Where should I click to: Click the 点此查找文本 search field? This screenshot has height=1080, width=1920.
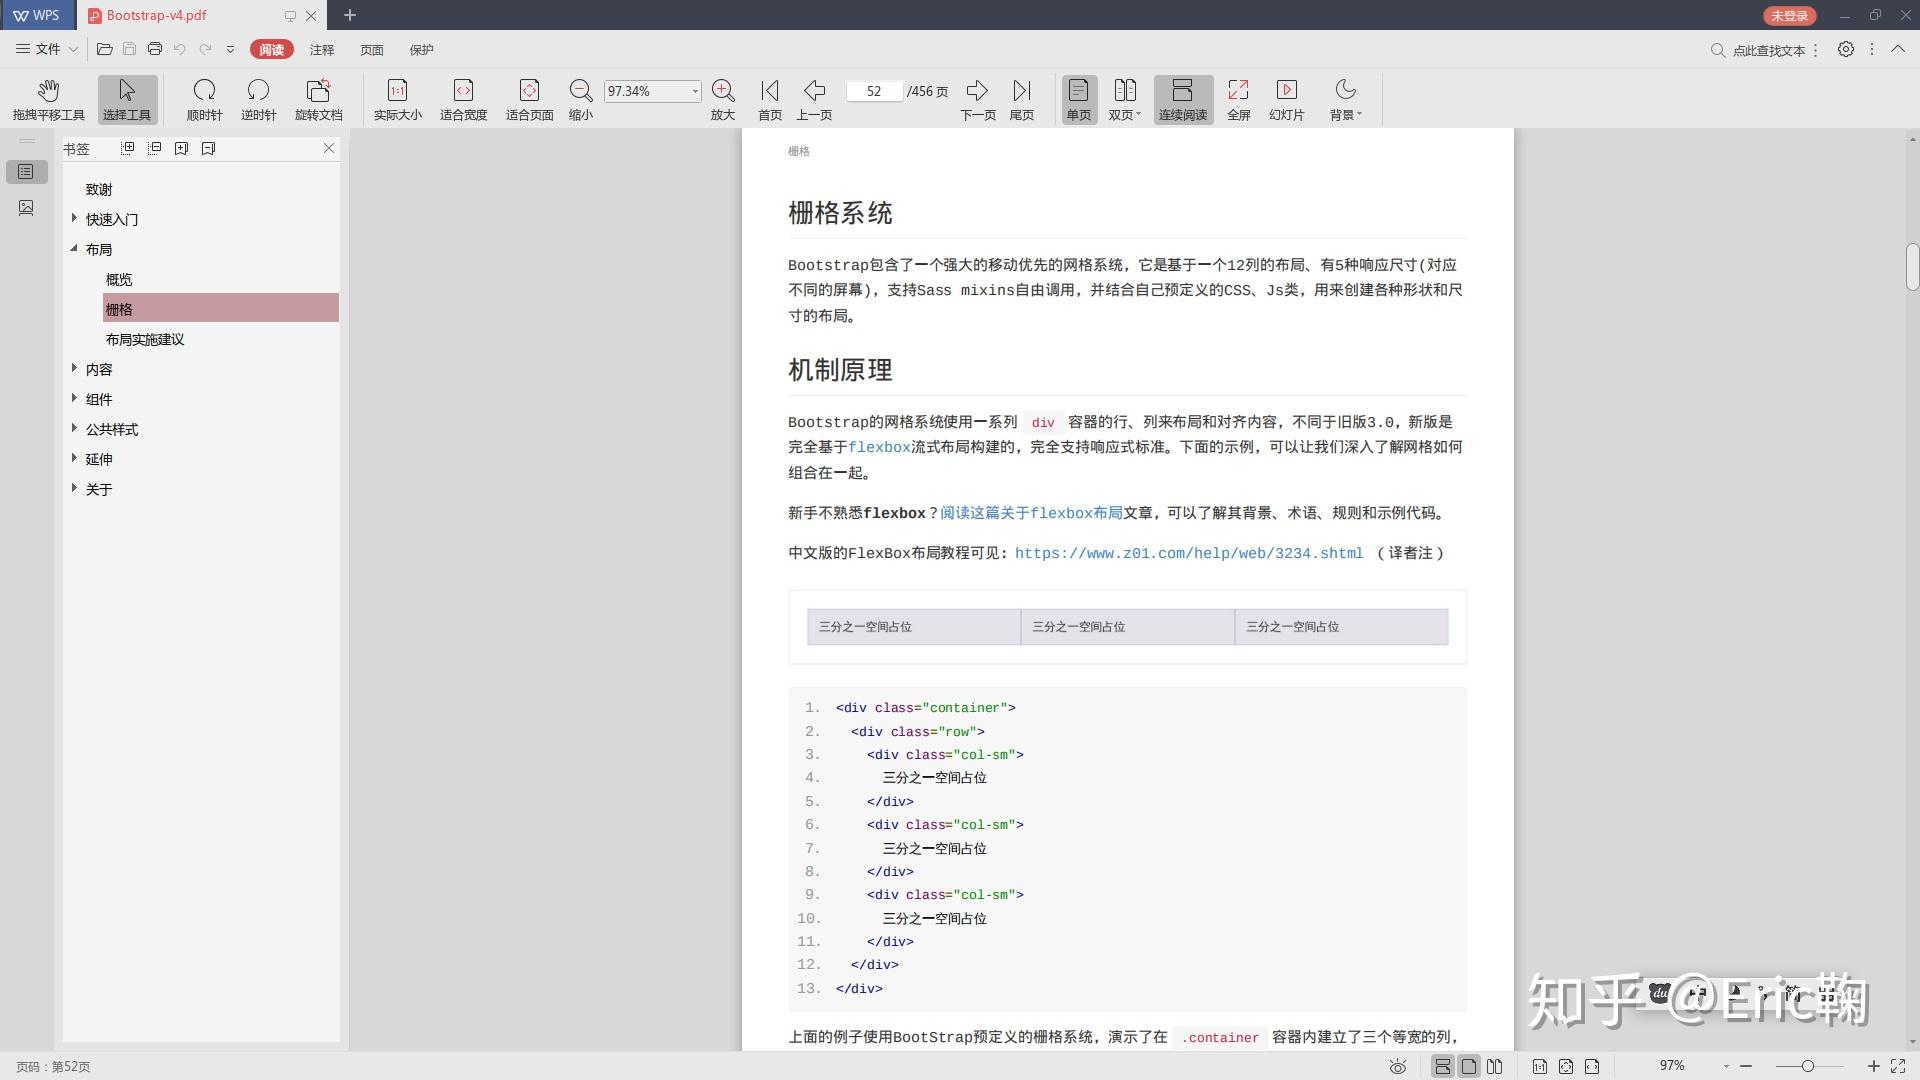click(x=1768, y=50)
